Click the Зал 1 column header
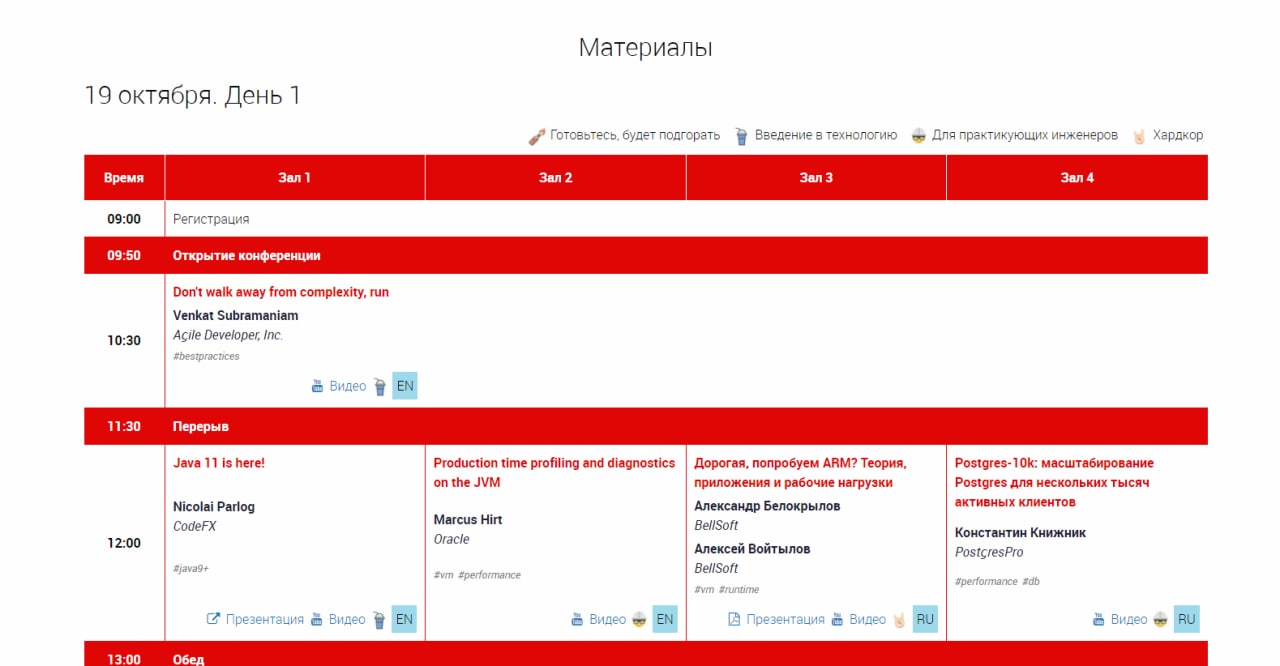The width and height of the screenshot is (1280, 666). (295, 177)
